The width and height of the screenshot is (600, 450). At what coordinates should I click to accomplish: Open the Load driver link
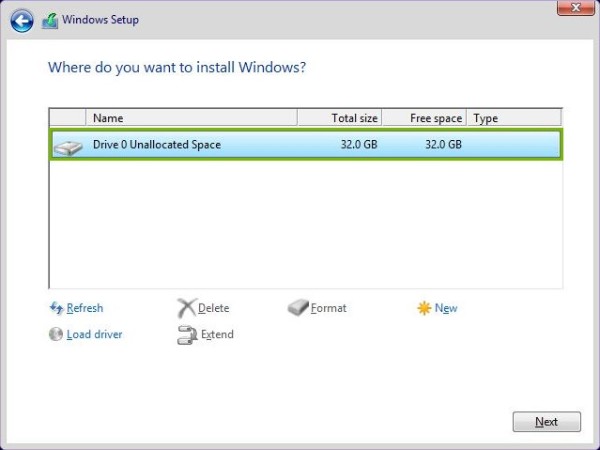pyautogui.click(x=94, y=334)
